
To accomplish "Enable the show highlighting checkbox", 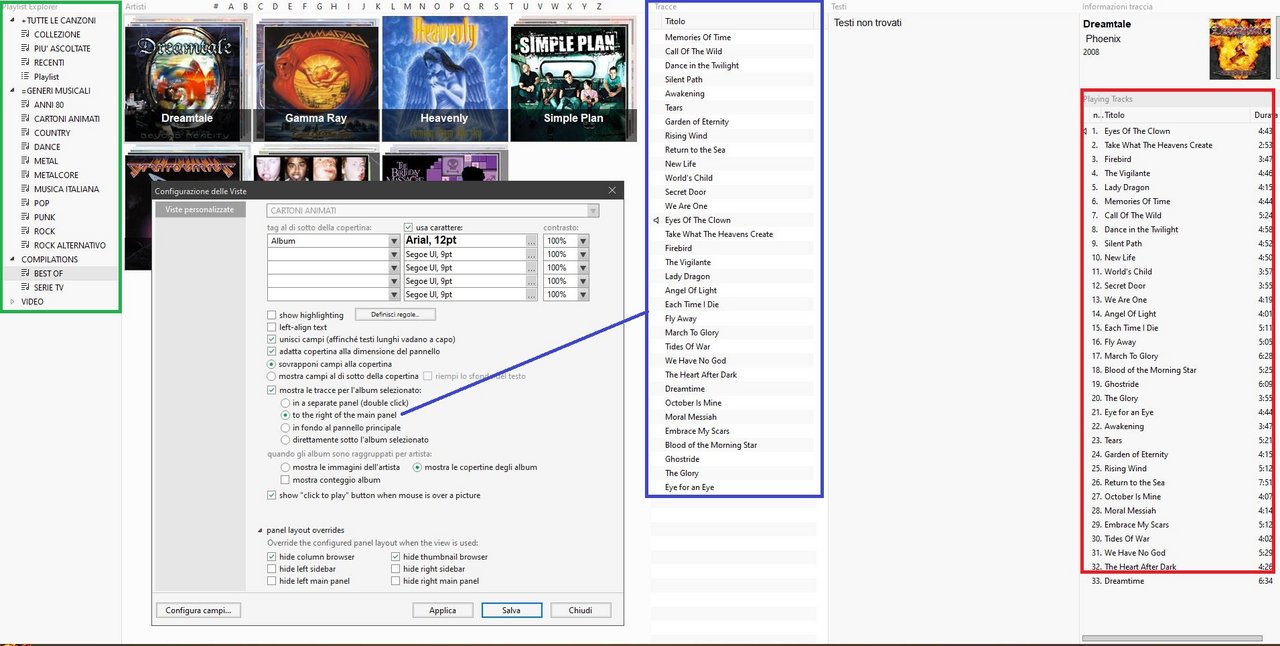I will point(272,315).
